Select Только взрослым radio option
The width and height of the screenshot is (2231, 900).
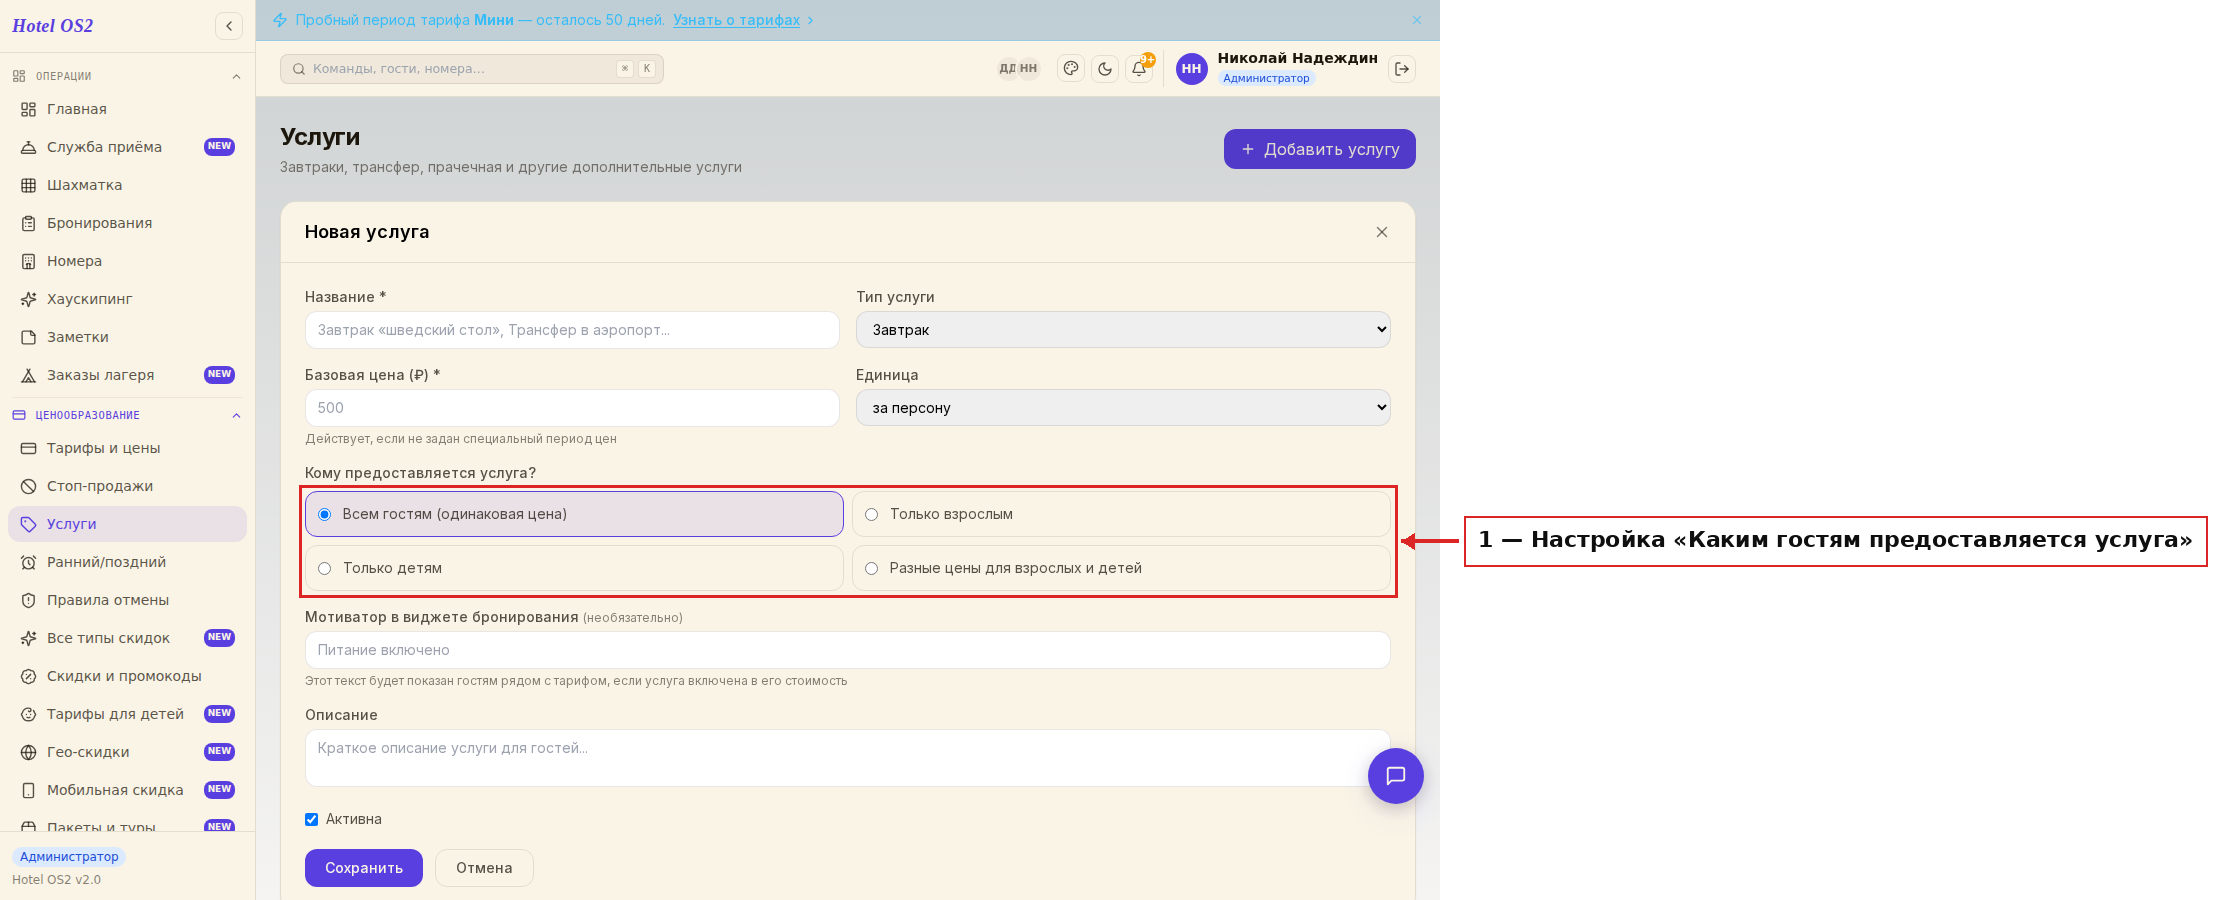(x=1121, y=514)
